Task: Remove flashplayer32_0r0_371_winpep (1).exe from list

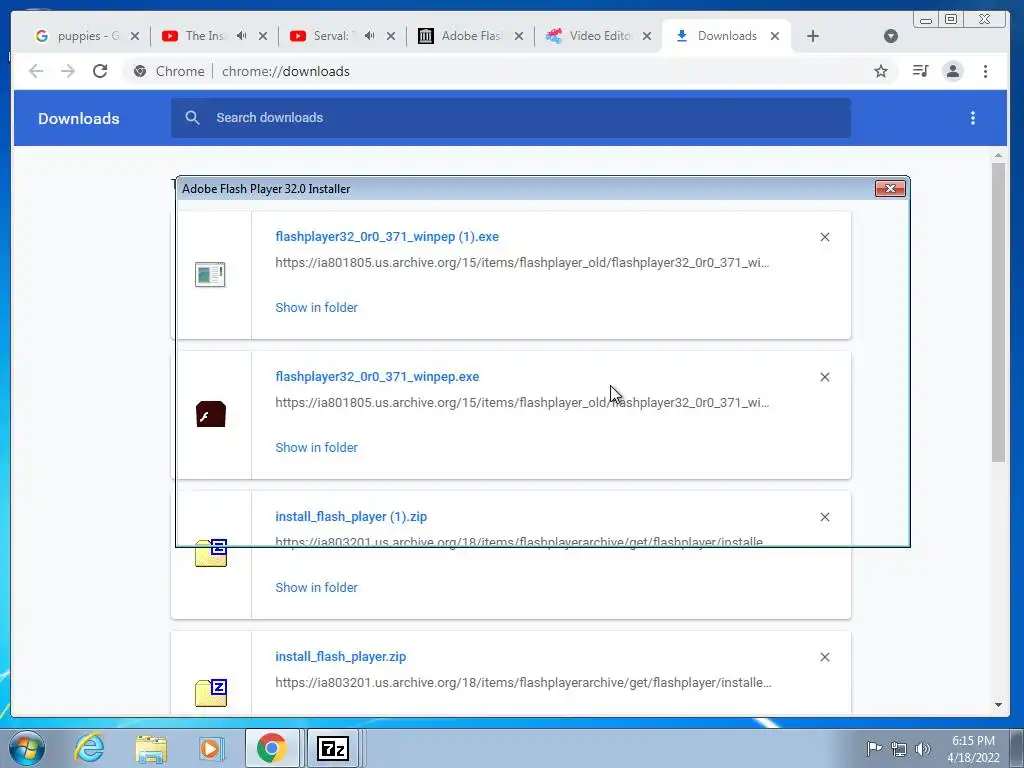Action: coord(825,237)
